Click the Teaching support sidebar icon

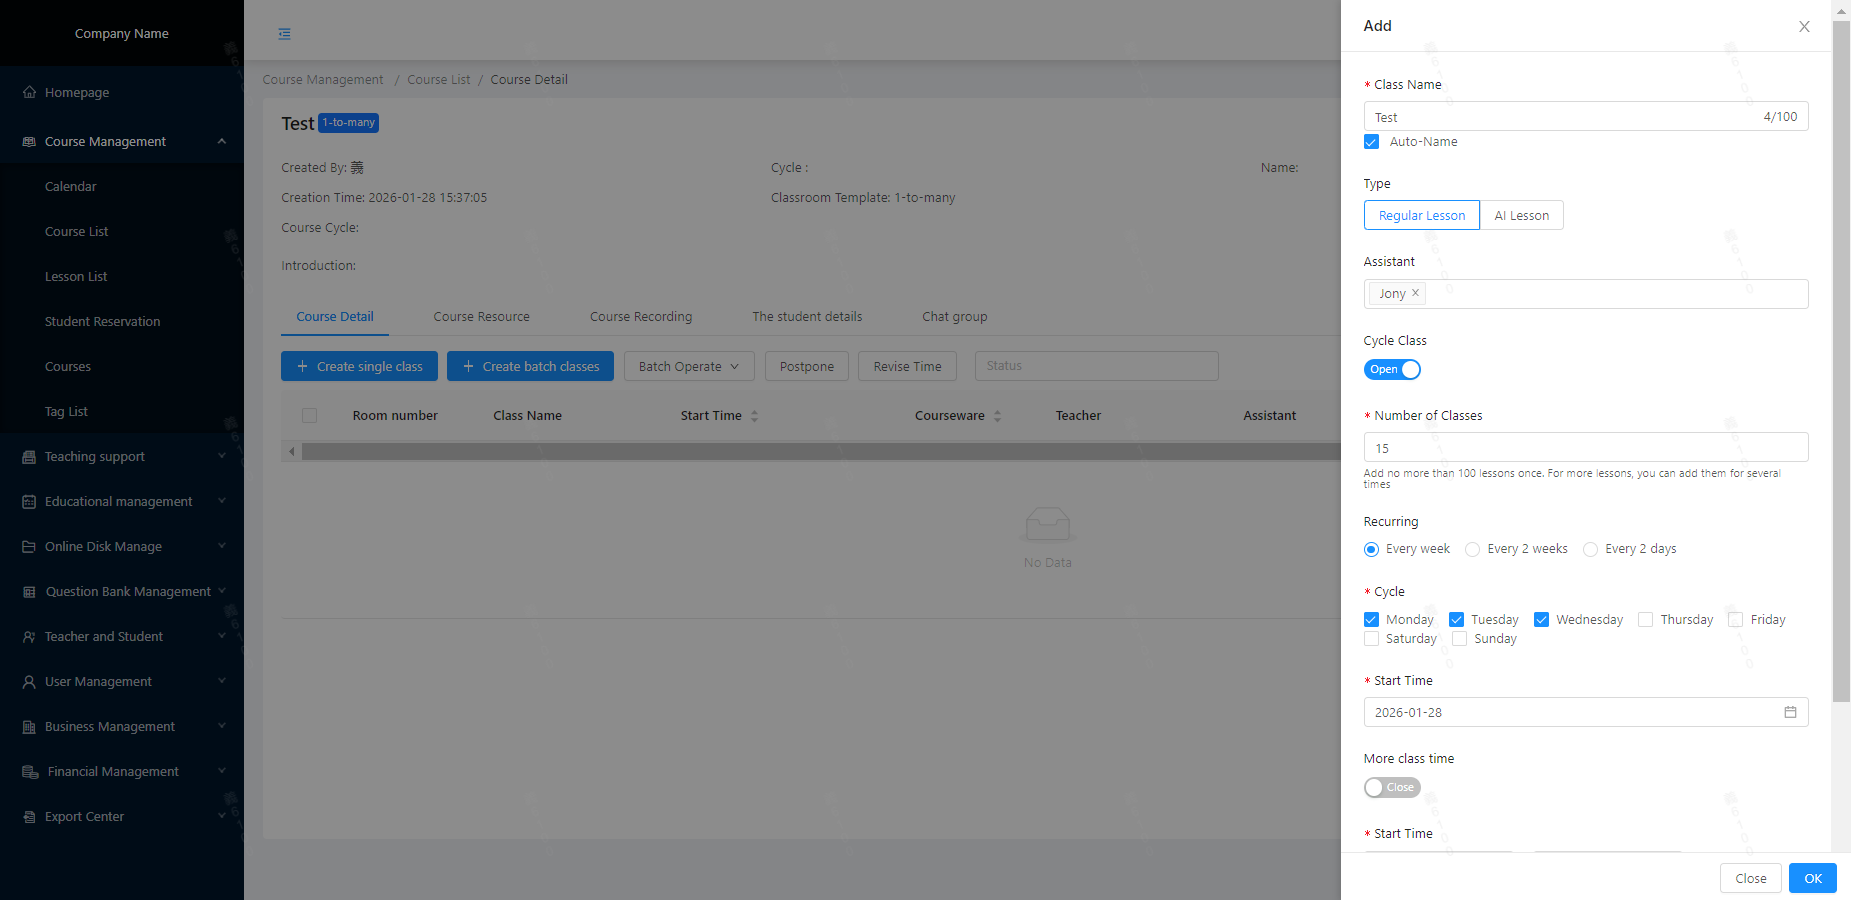click(29, 457)
